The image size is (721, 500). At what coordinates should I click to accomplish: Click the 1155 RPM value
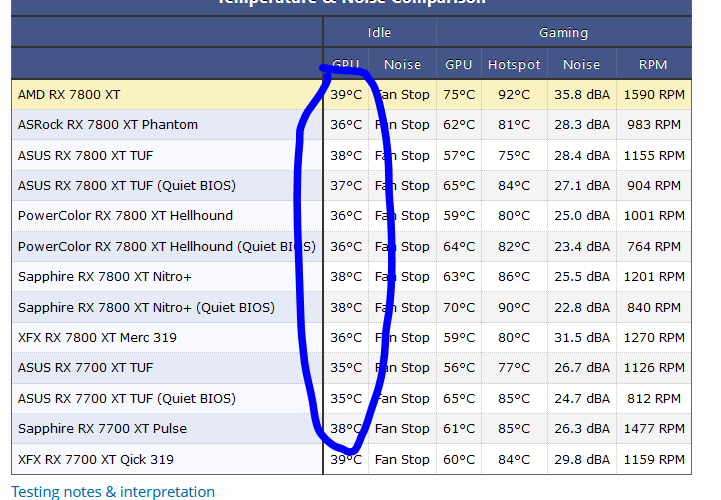(x=654, y=155)
